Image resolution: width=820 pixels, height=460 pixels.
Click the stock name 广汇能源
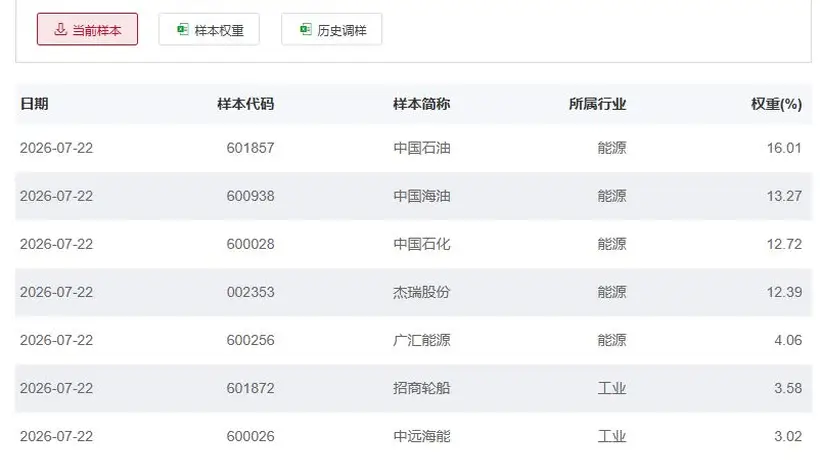(x=422, y=340)
